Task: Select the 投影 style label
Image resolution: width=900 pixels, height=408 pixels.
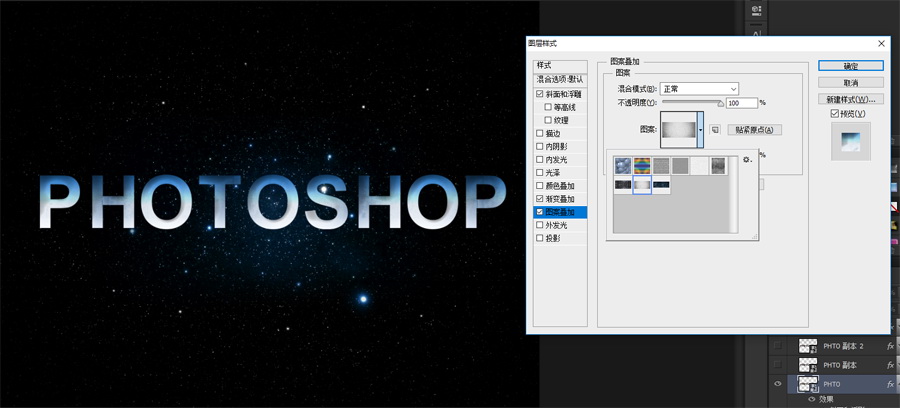Action: click(x=552, y=238)
